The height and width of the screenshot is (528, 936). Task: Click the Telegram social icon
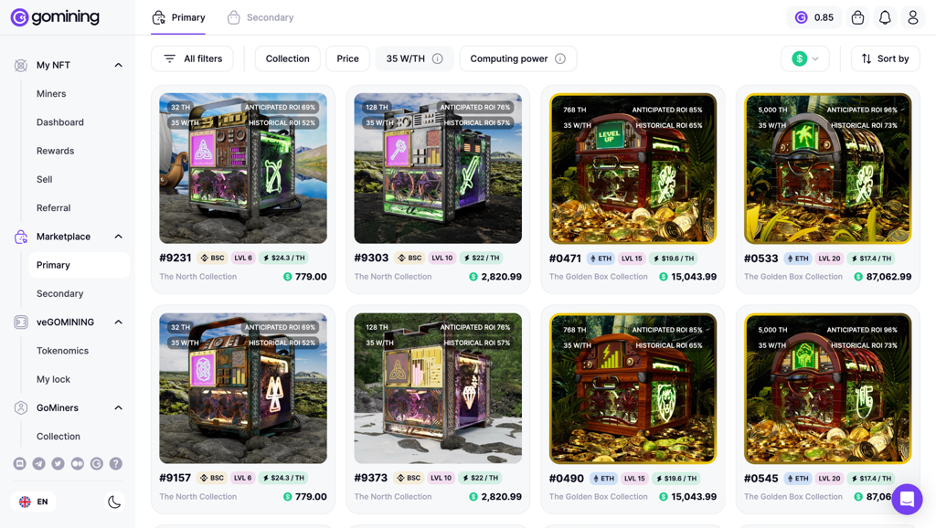pyautogui.click(x=39, y=464)
